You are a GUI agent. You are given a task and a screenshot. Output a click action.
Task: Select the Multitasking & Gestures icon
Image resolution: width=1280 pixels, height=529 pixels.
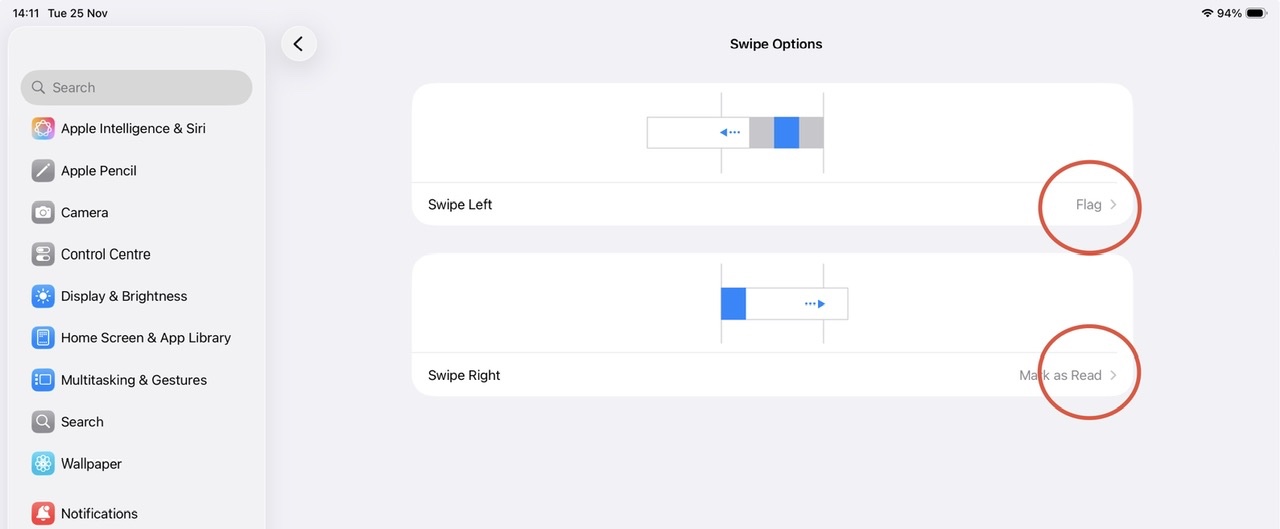coord(43,381)
